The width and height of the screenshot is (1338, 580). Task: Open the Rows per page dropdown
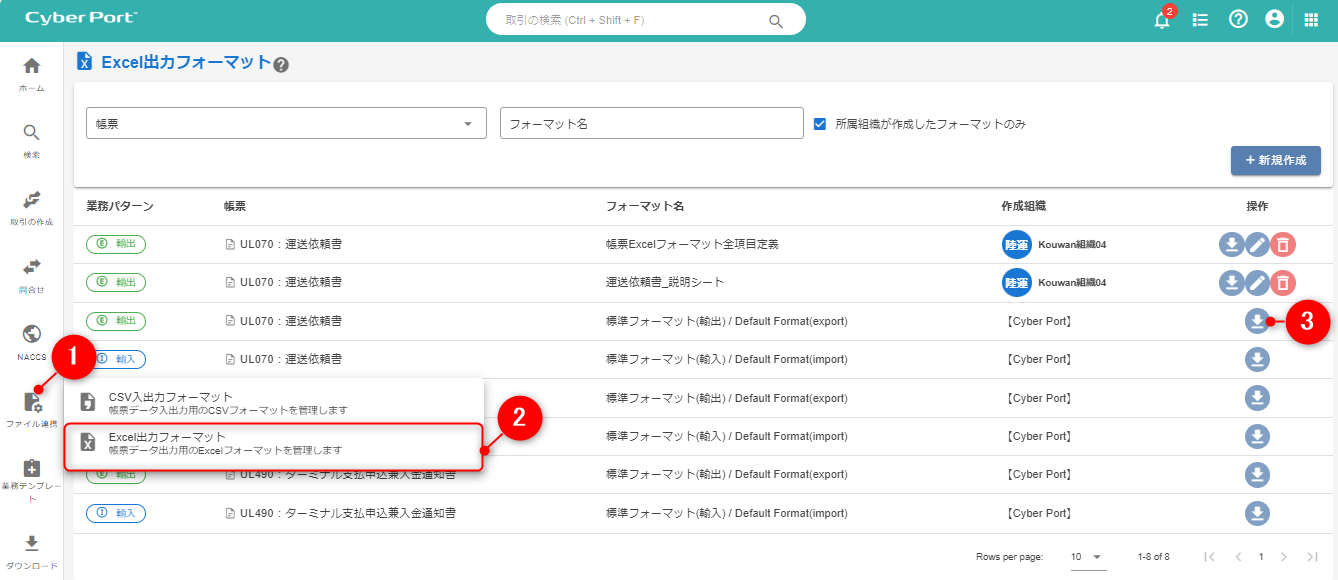tap(1088, 556)
